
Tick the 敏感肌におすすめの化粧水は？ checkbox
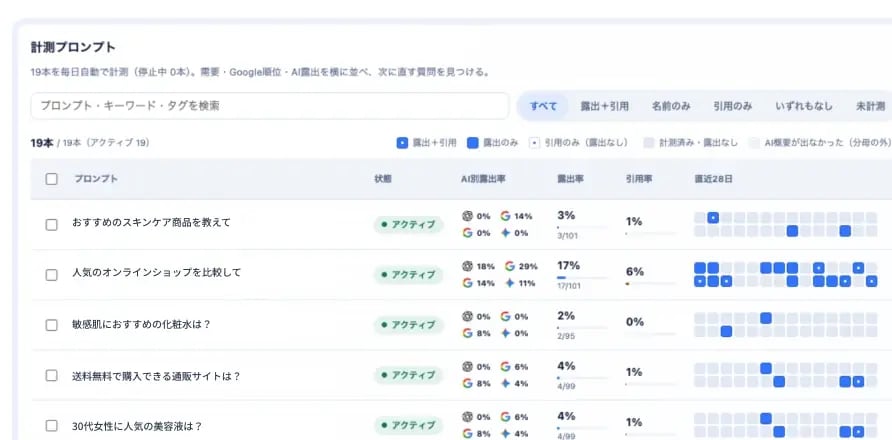point(51,325)
